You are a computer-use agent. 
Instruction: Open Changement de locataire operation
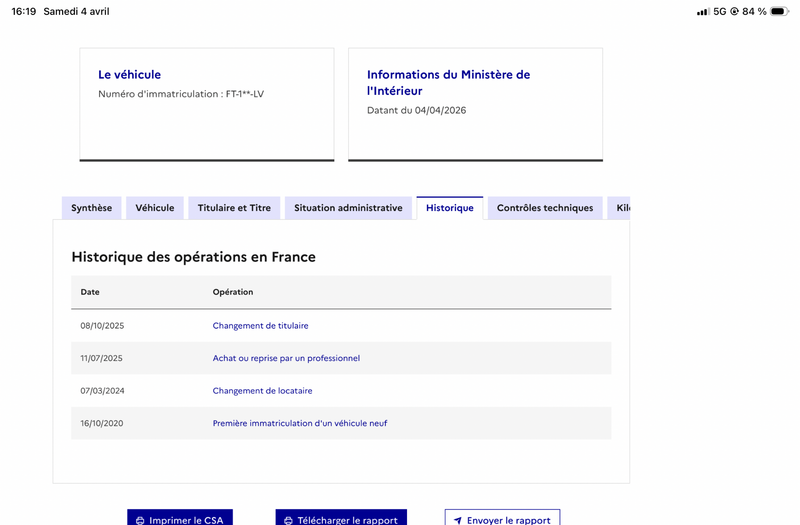[262, 391]
